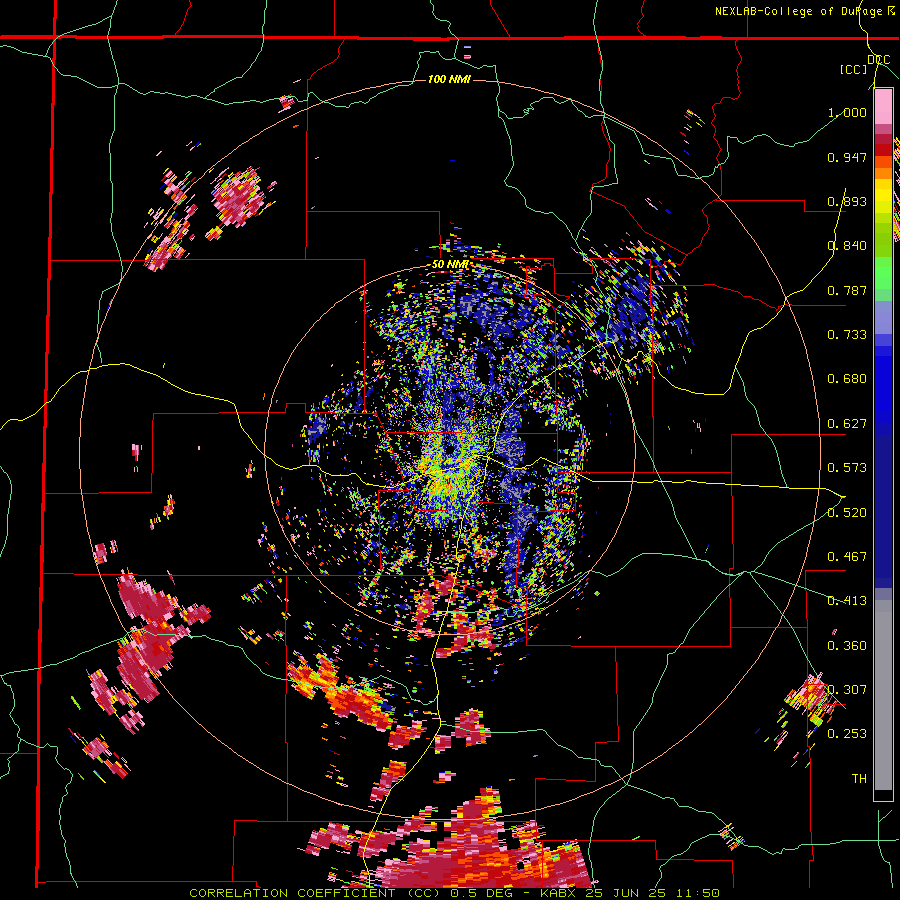Select the 0.947 color scale value

tap(847, 157)
